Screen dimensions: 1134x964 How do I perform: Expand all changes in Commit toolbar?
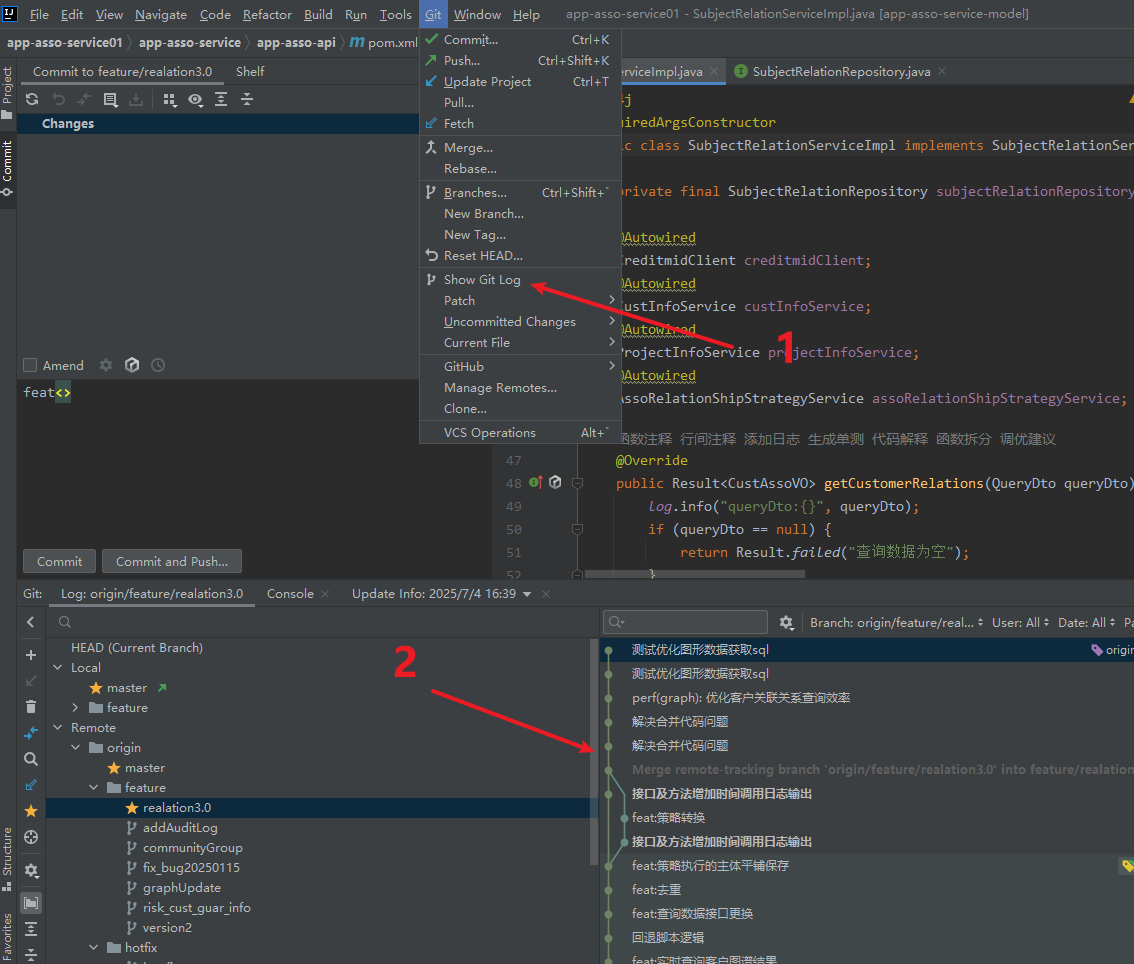pyautogui.click(x=221, y=100)
